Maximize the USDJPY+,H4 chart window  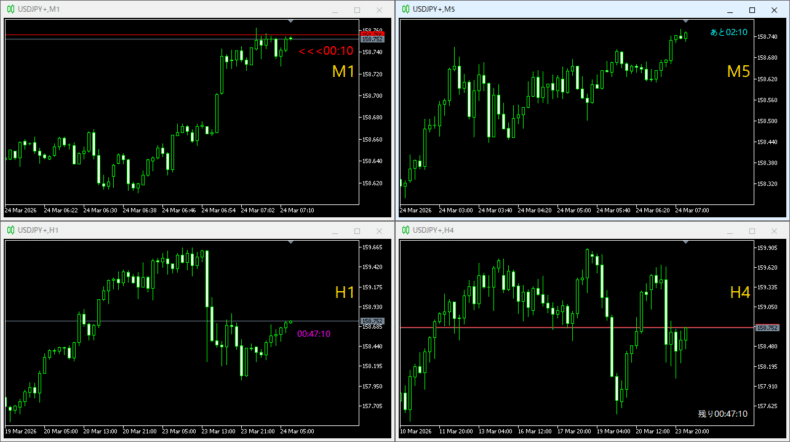[752, 231]
